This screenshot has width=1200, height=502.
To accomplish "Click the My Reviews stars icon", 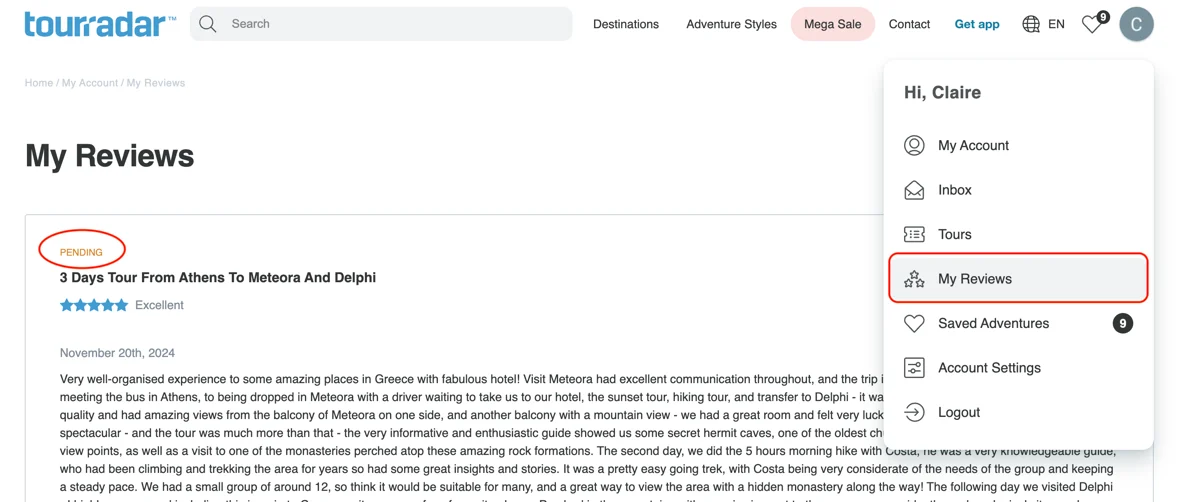I will tap(914, 279).
